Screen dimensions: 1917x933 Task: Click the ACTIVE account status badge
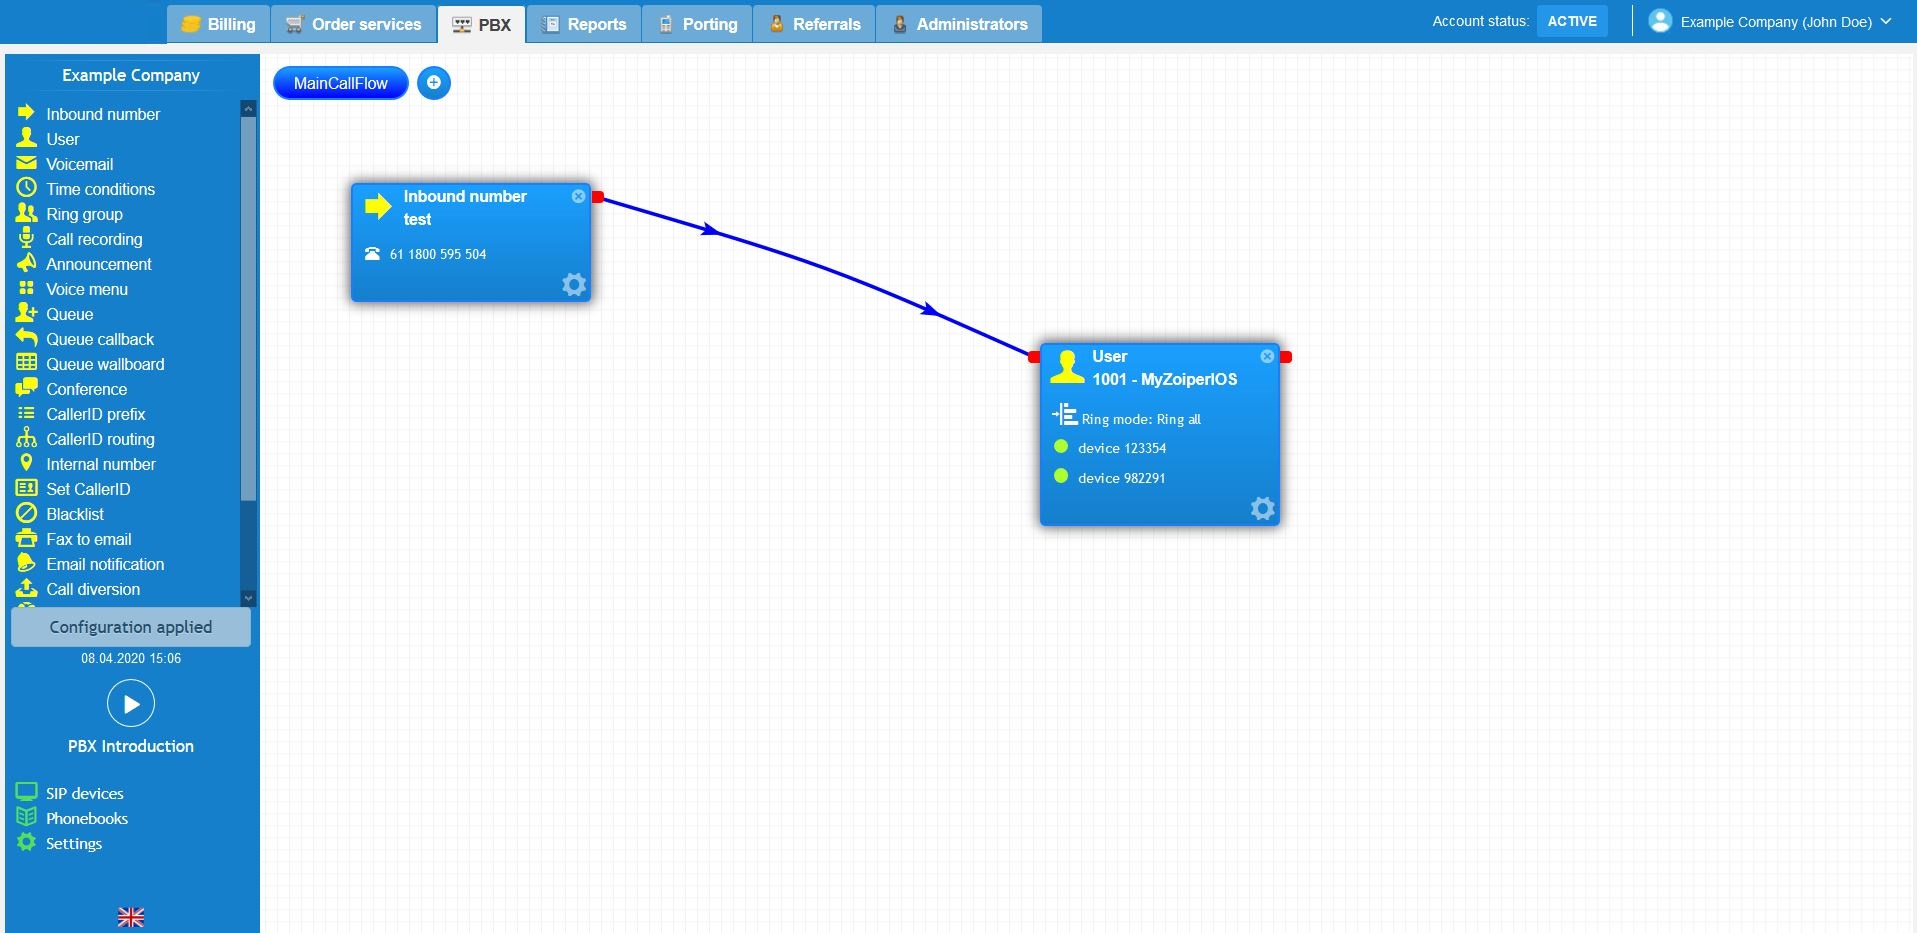[1571, 20]
